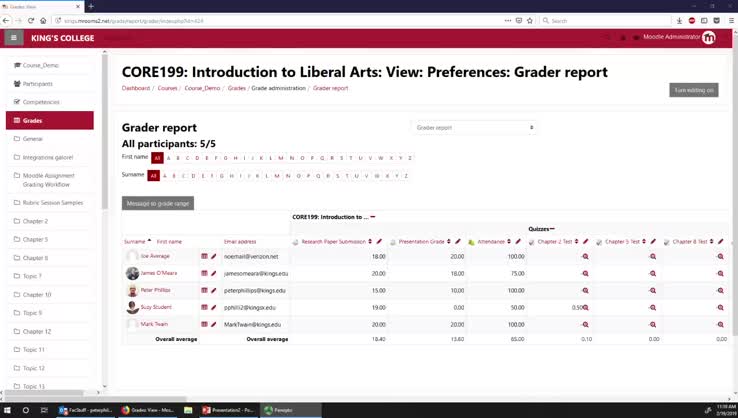Open Research Paper Submission column link
This screenshot has width=738, height=418.
pos(333,241)
